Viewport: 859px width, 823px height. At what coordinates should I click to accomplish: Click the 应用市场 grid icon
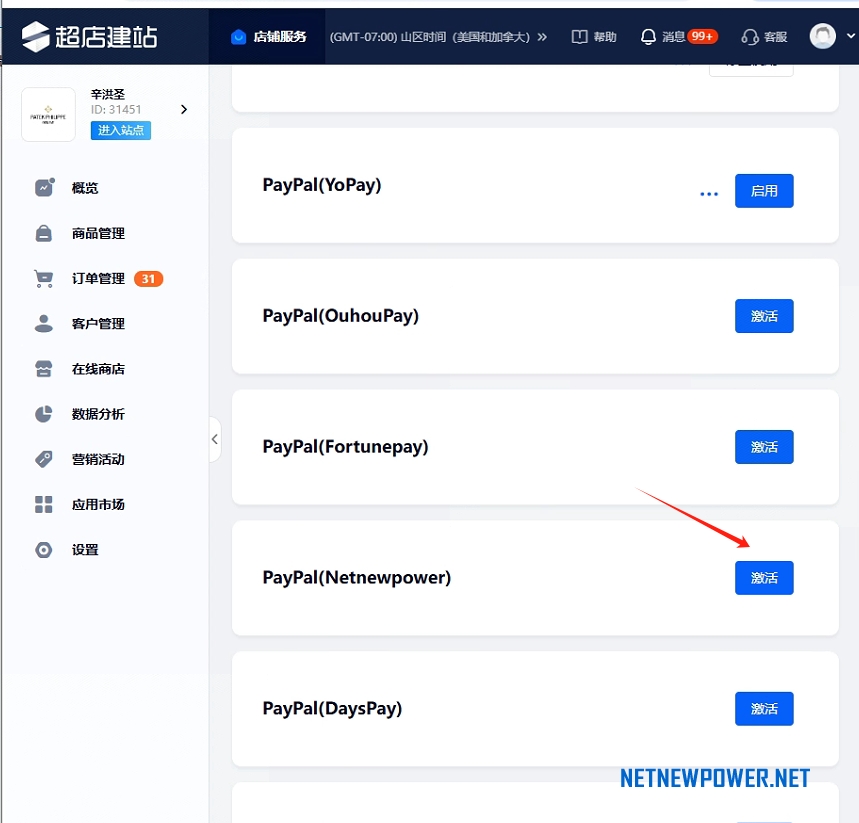[44, 504]
